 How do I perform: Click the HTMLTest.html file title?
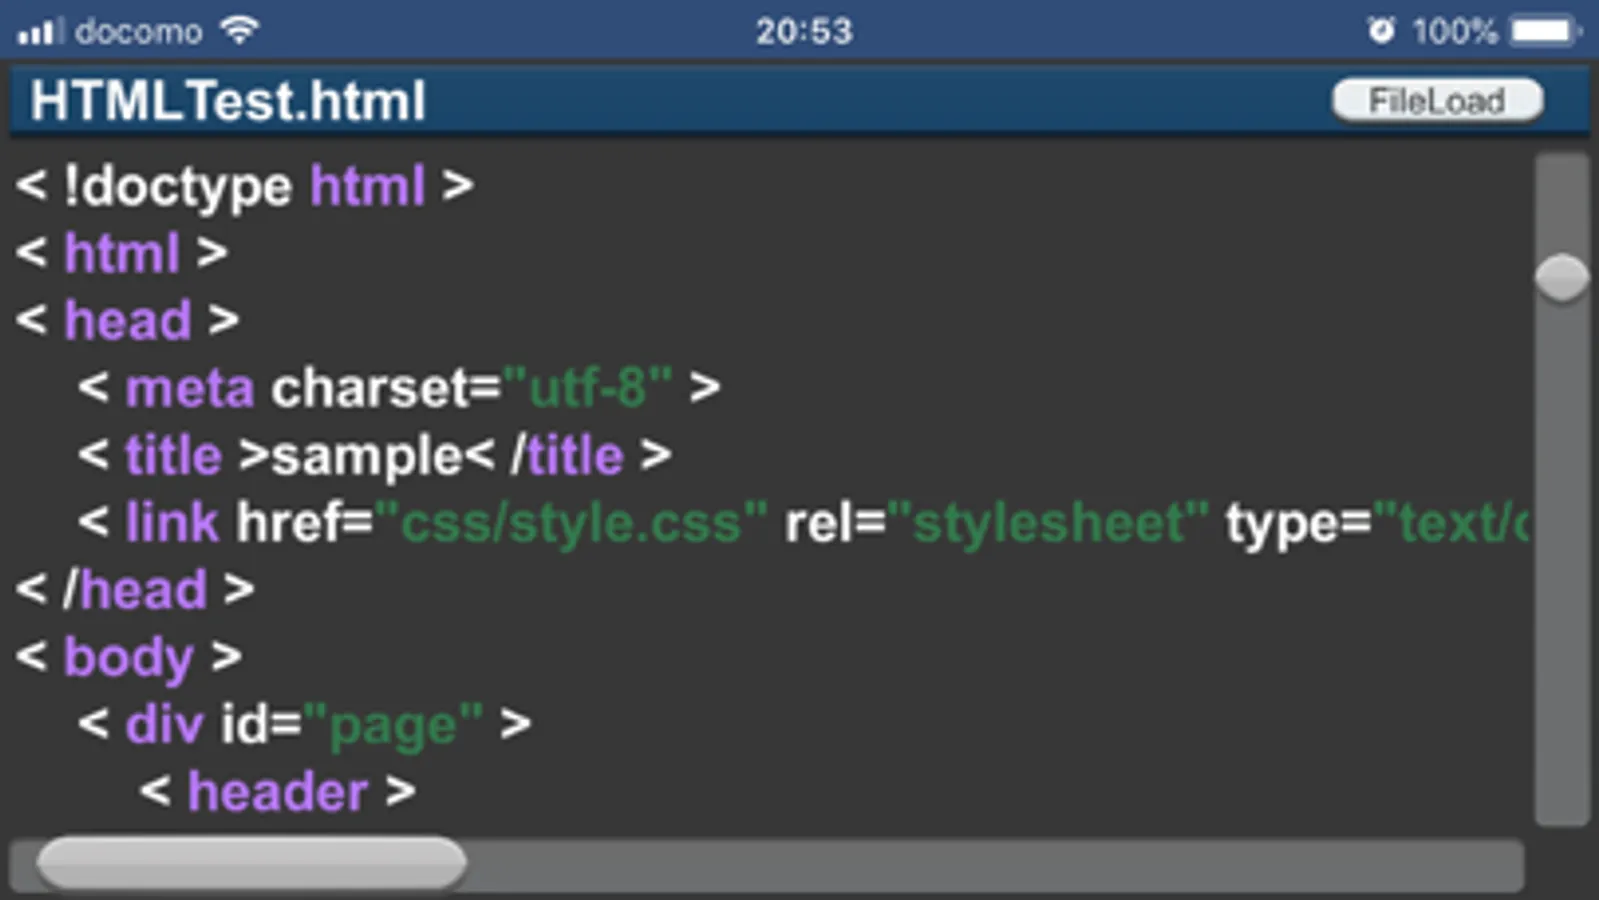click(x=228, y=101)
